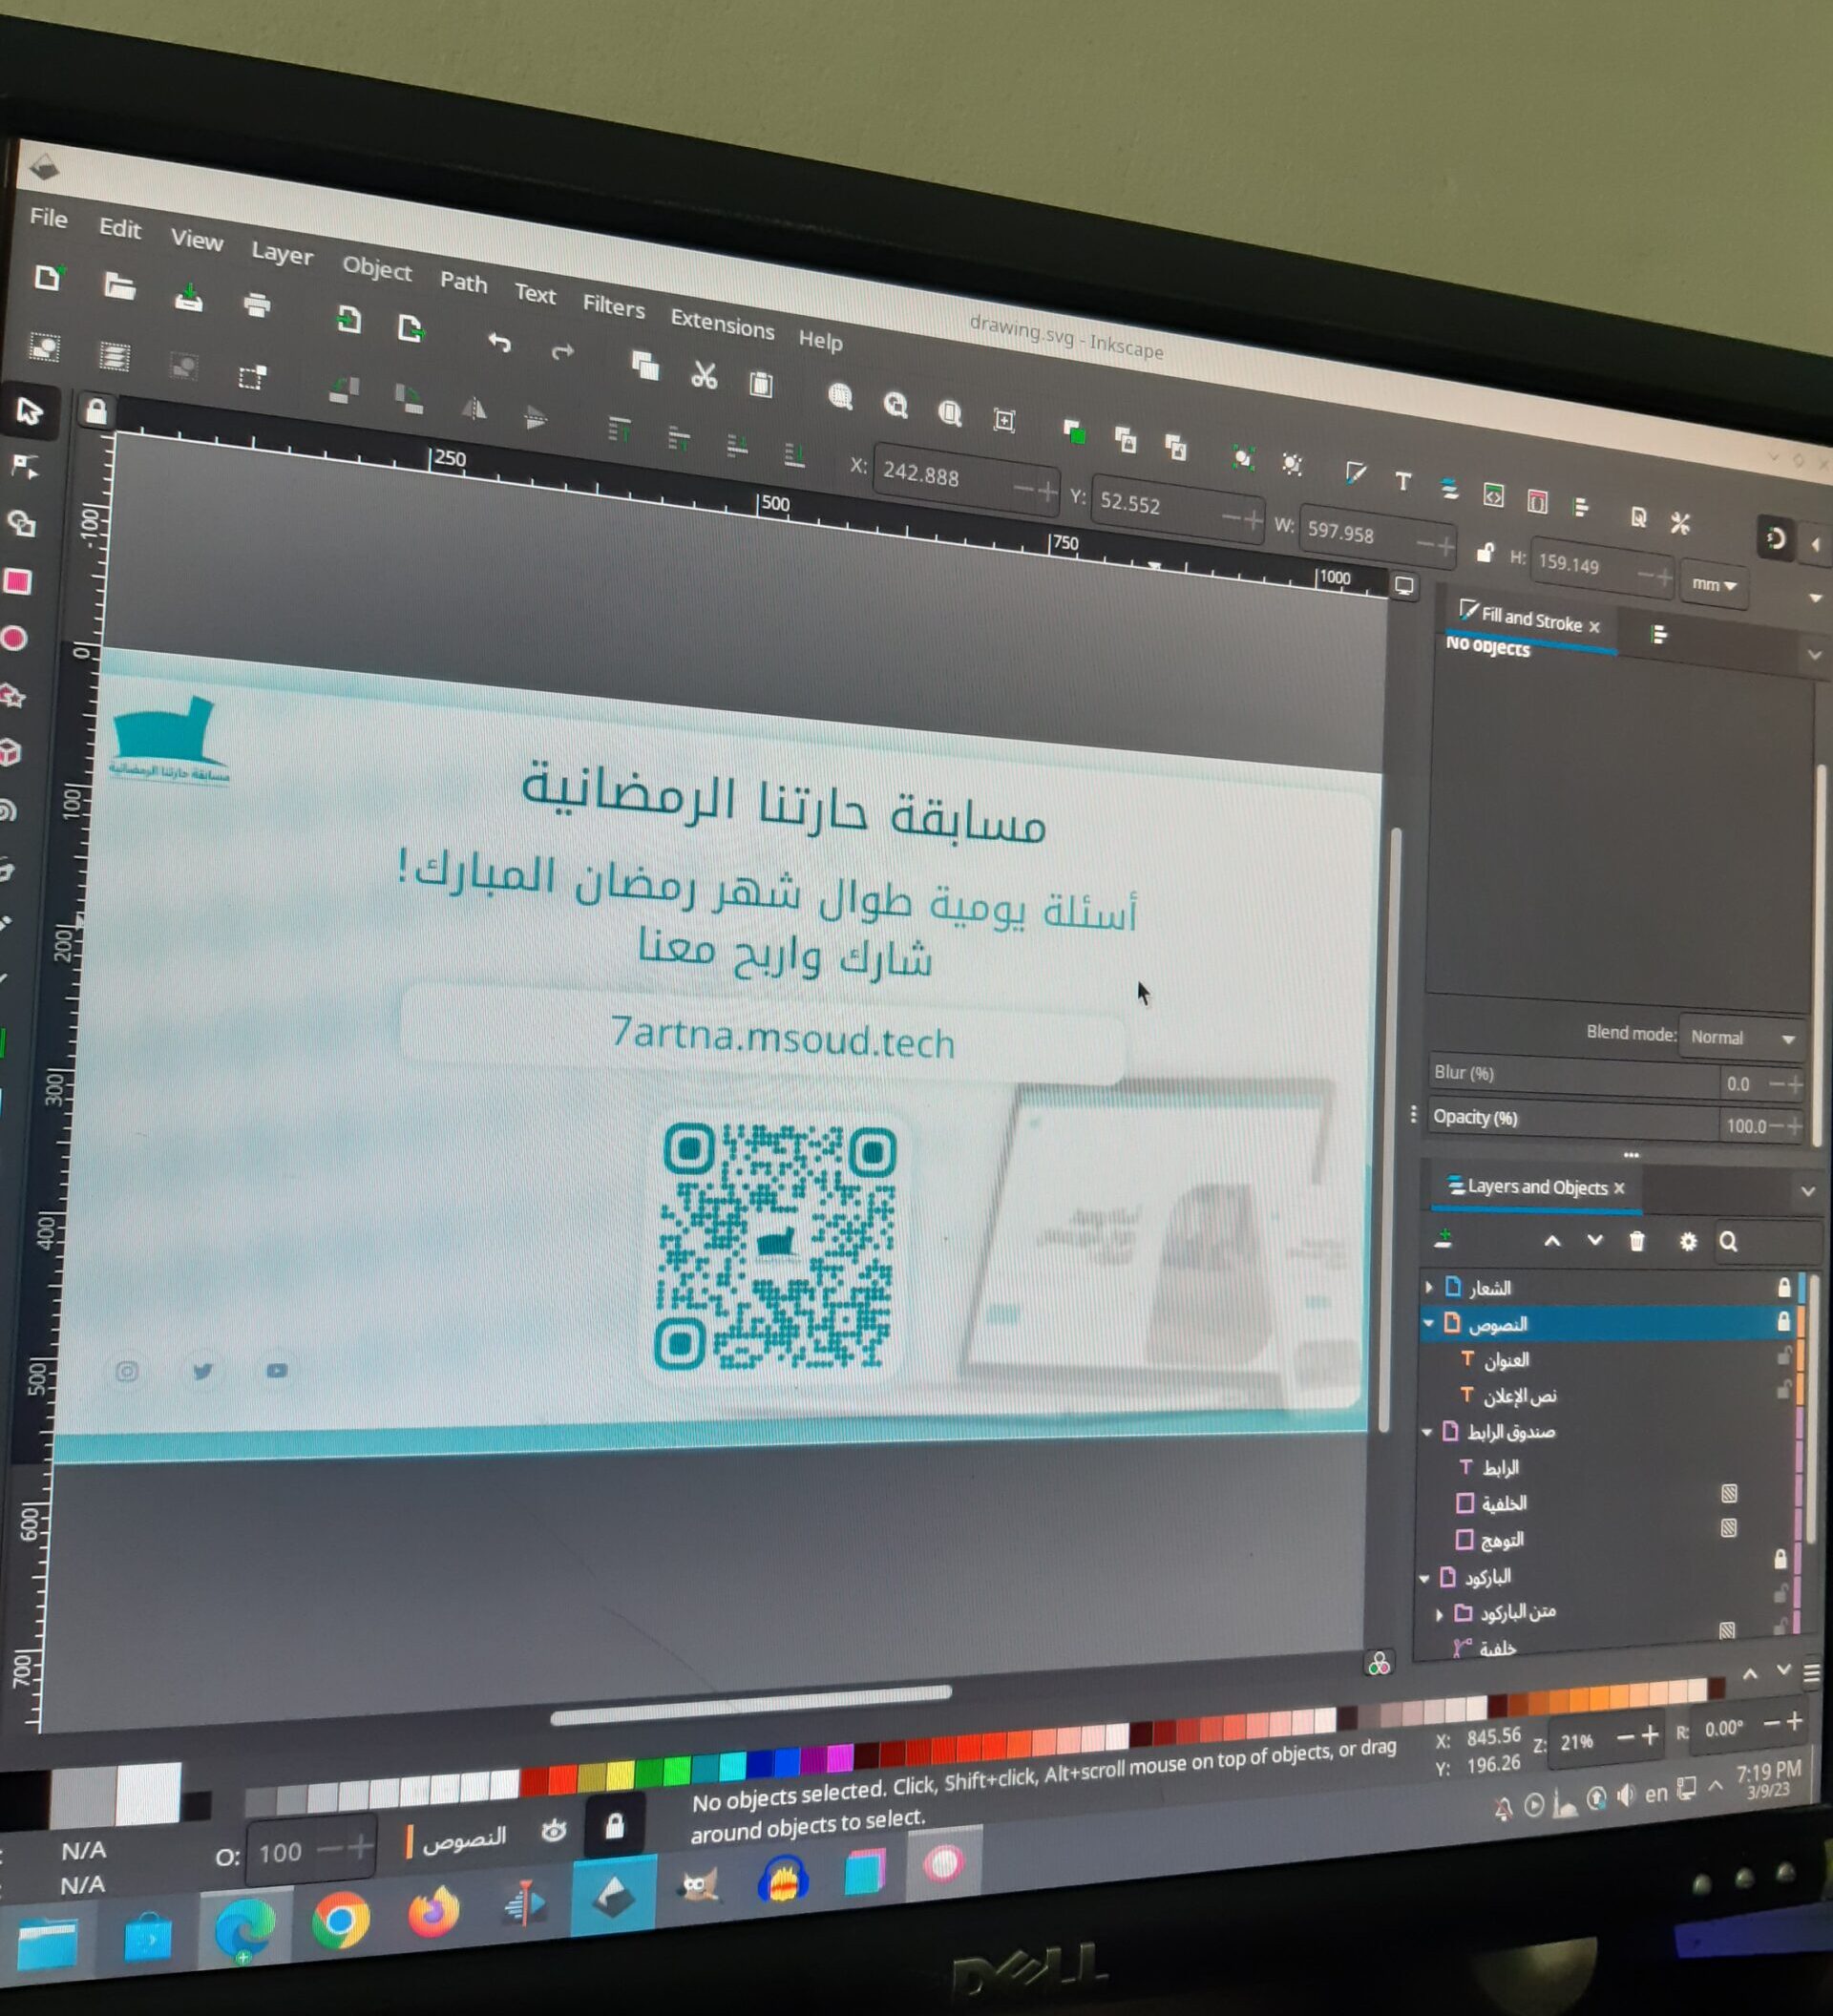This screenshot has height=2016, width=1833.
Task: Open the Blend mode Normal dropdown
Action: [x=1743, y=1037]
